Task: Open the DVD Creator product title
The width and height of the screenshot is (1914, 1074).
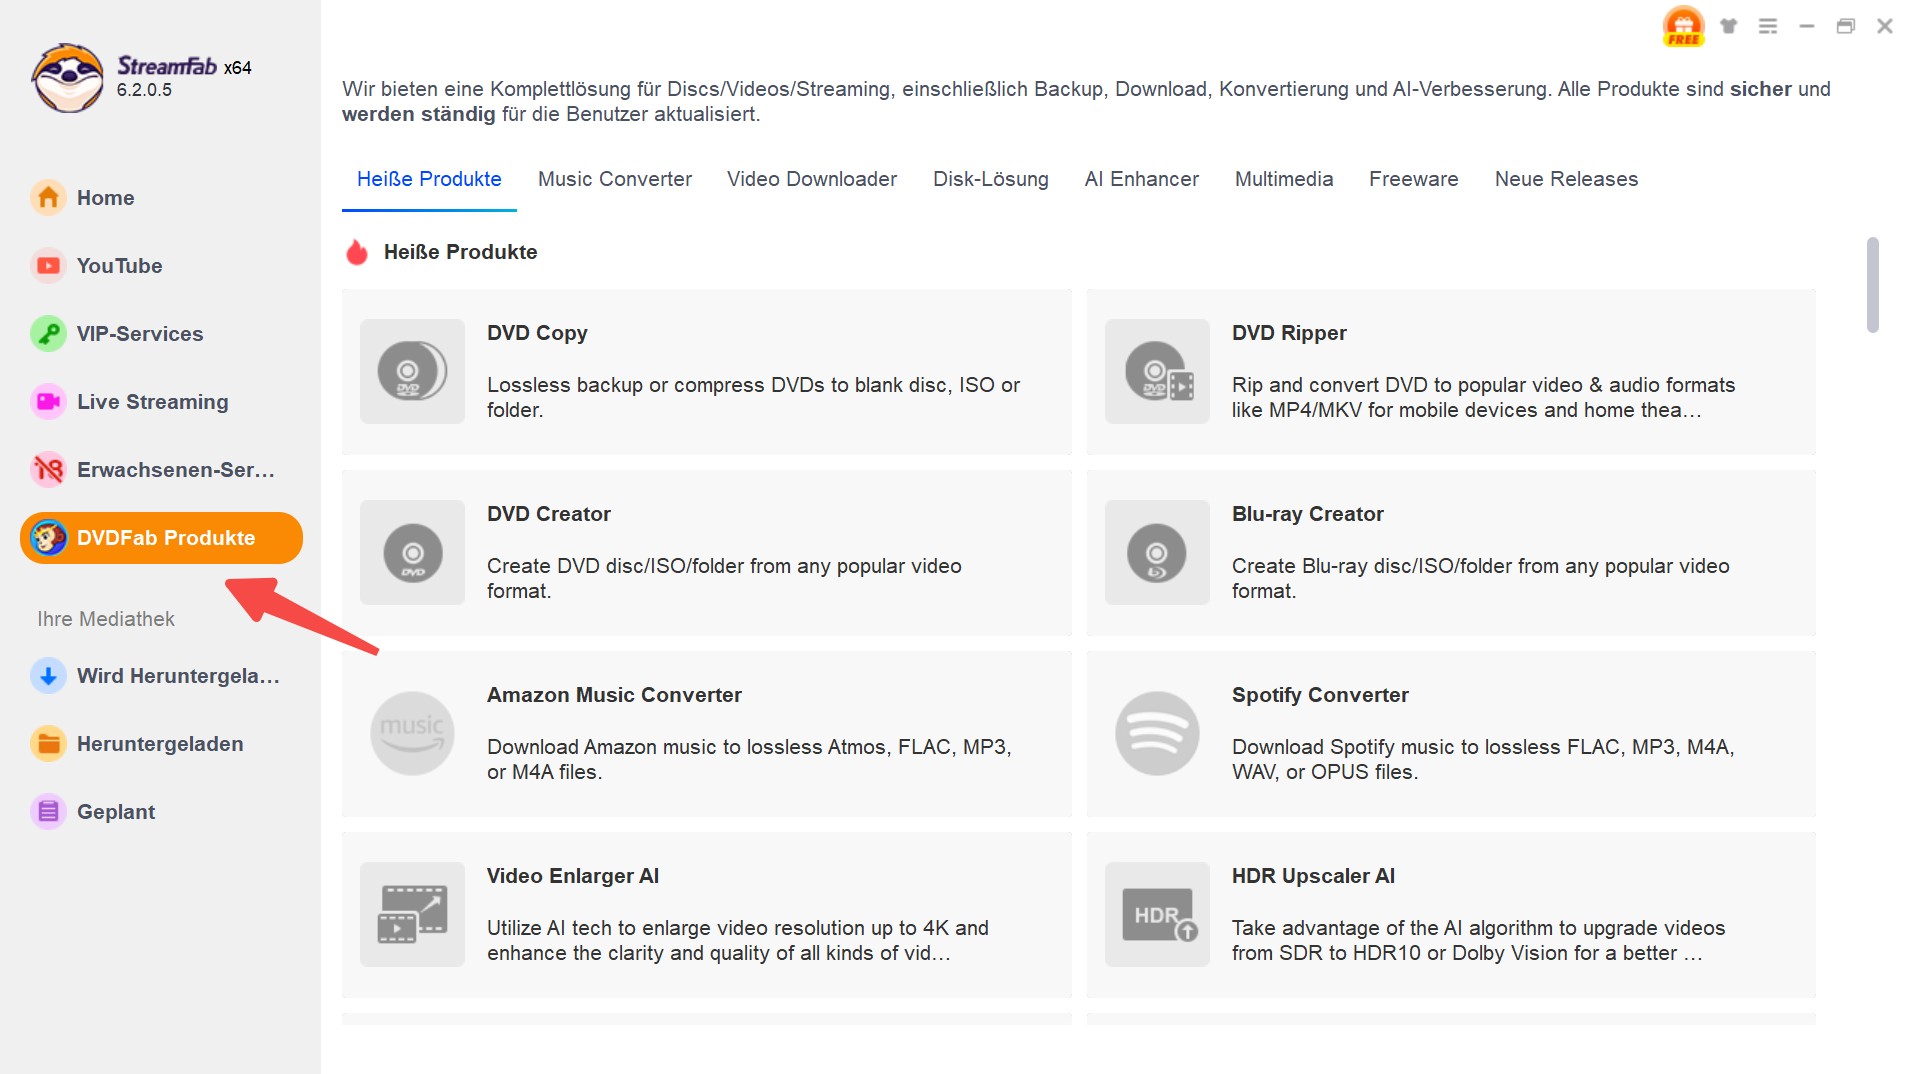Action: click(548, 514)
